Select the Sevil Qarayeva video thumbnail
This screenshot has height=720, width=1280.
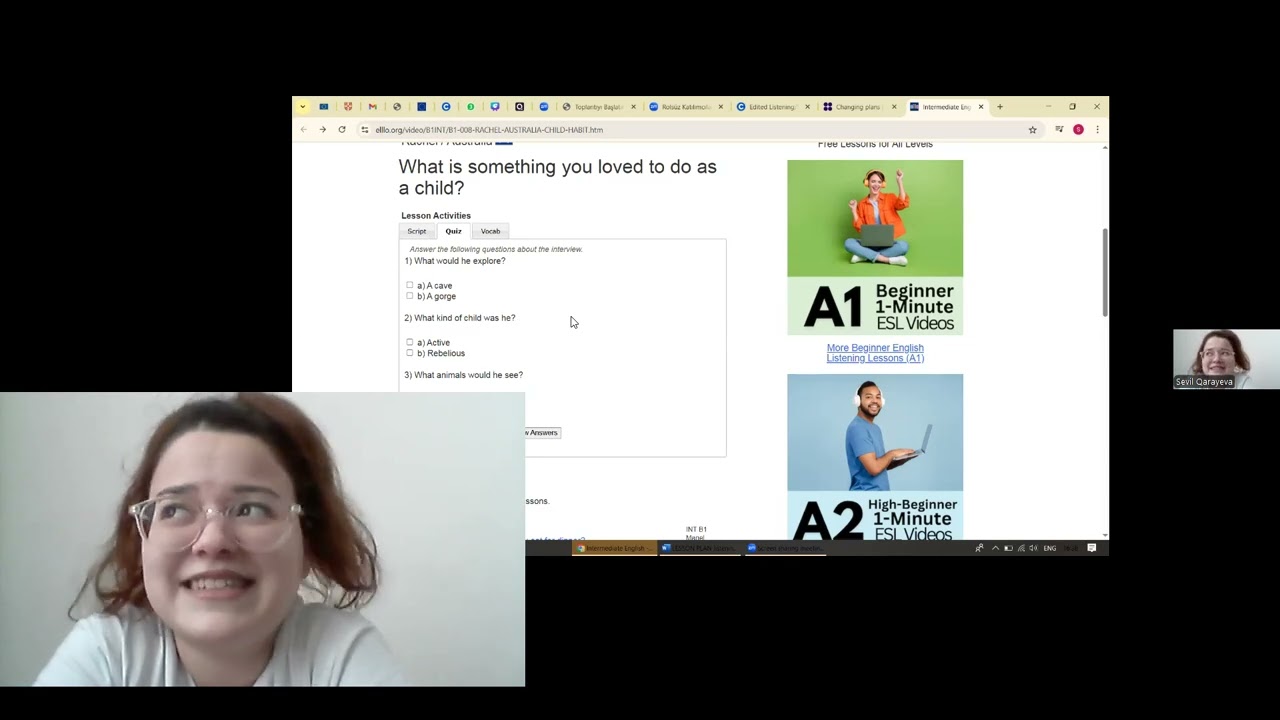(1226, 359)
